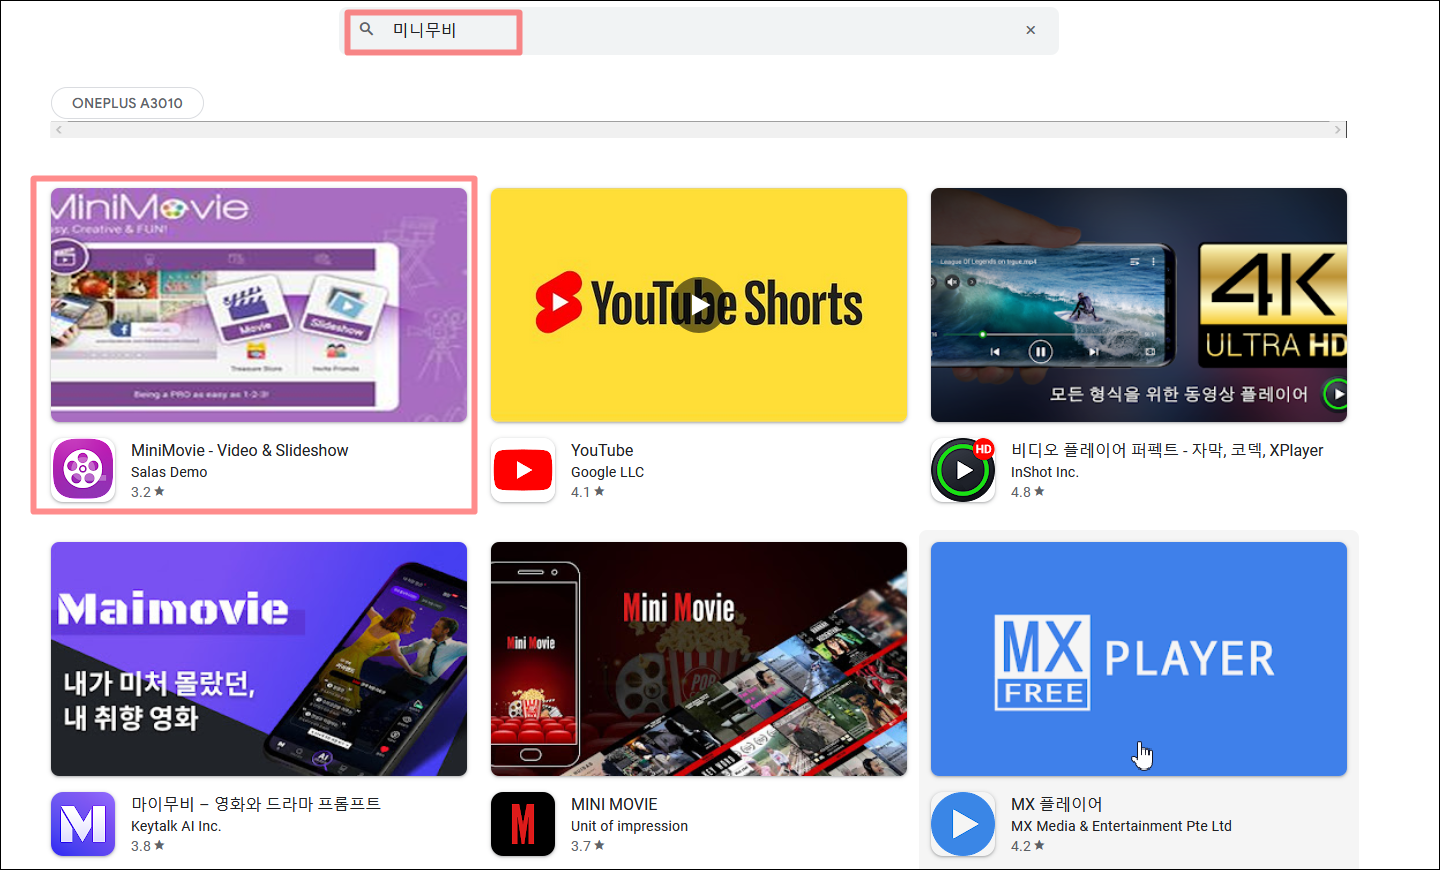Click MiniMovie 3.2 star rating
This screenshot has width=1440, height=870.
pos(148,492)
